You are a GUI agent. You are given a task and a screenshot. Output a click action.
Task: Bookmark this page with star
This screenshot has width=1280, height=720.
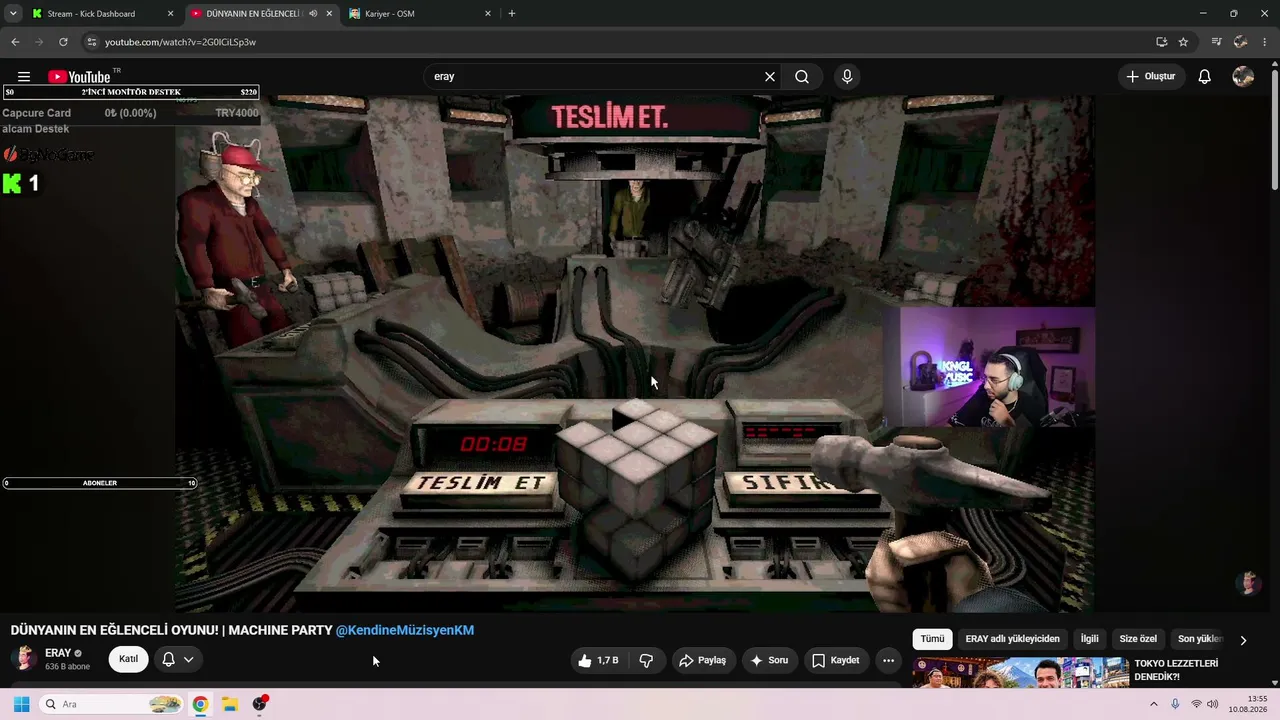click(x=1183, y=42)
